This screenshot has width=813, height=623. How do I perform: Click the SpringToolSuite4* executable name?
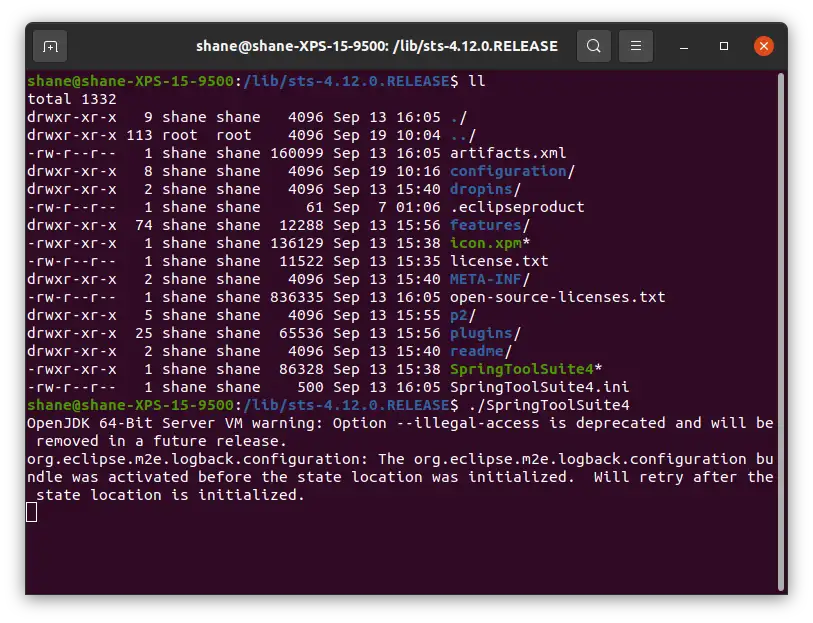click(x=526, y=369)
